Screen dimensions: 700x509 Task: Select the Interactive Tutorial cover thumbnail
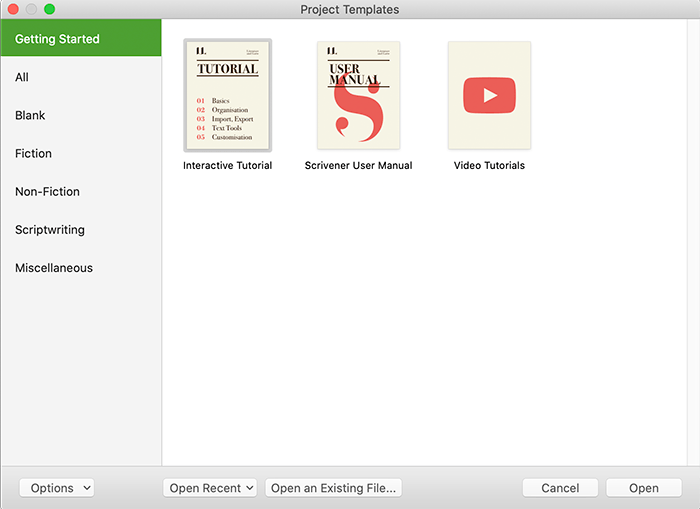[228, 96]
